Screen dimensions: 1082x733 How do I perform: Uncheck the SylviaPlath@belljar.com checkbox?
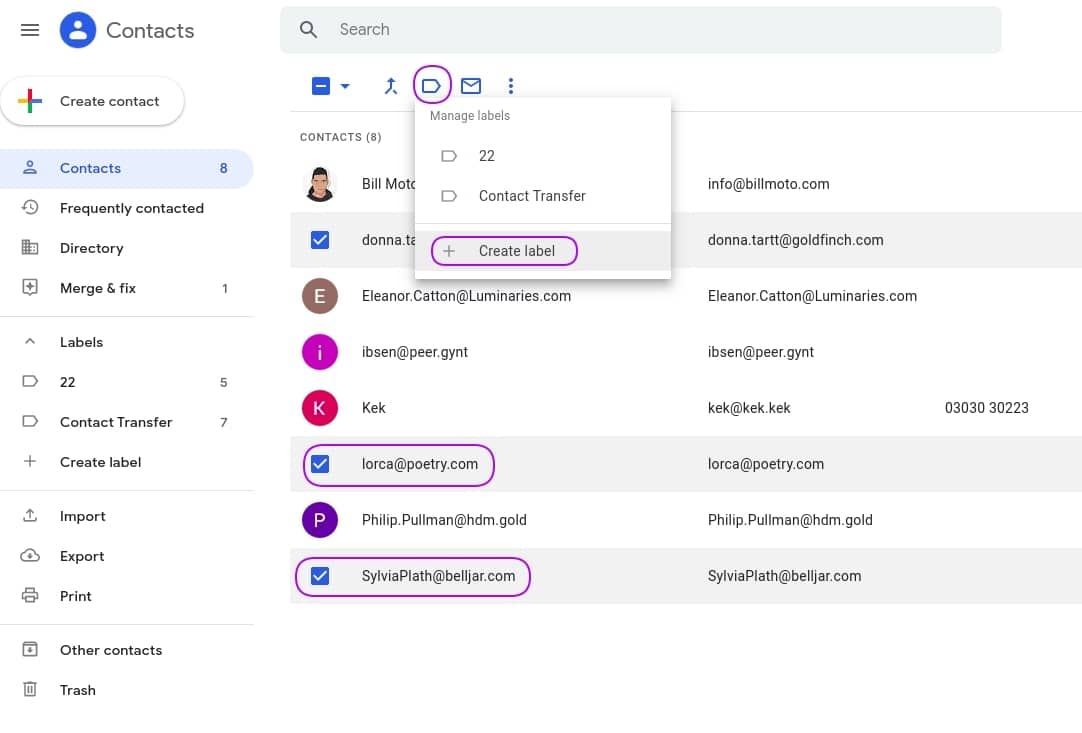[x=320, y=576]
